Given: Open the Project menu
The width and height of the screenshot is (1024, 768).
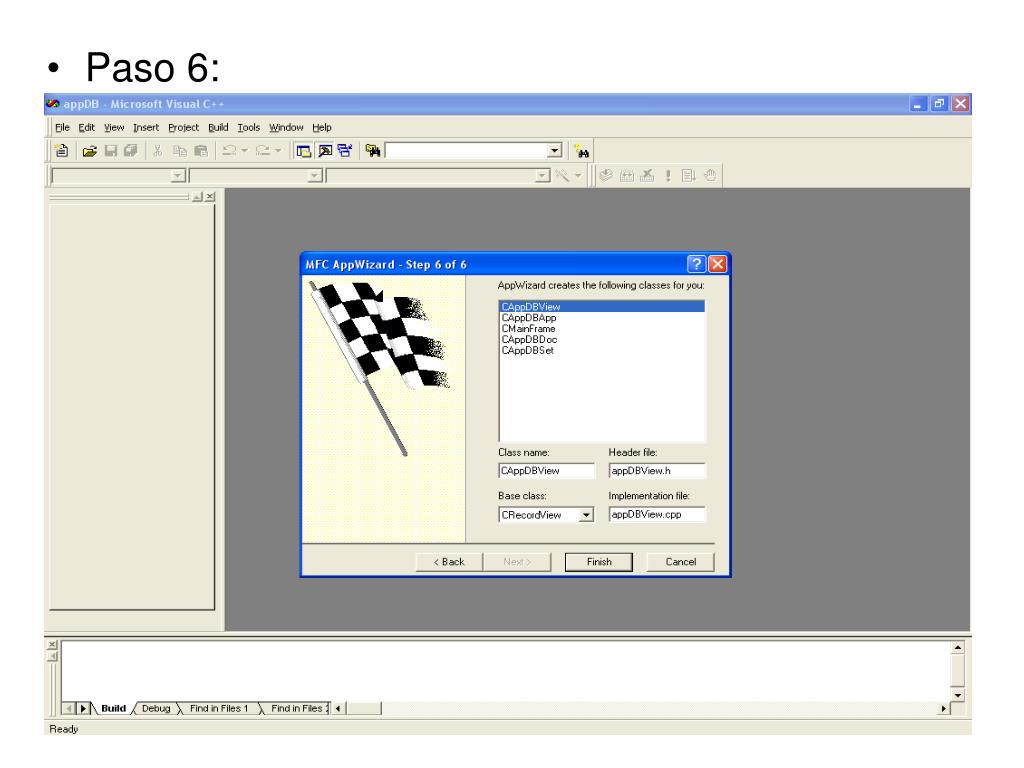Looking at the screenshot, I should pos(184,127).
